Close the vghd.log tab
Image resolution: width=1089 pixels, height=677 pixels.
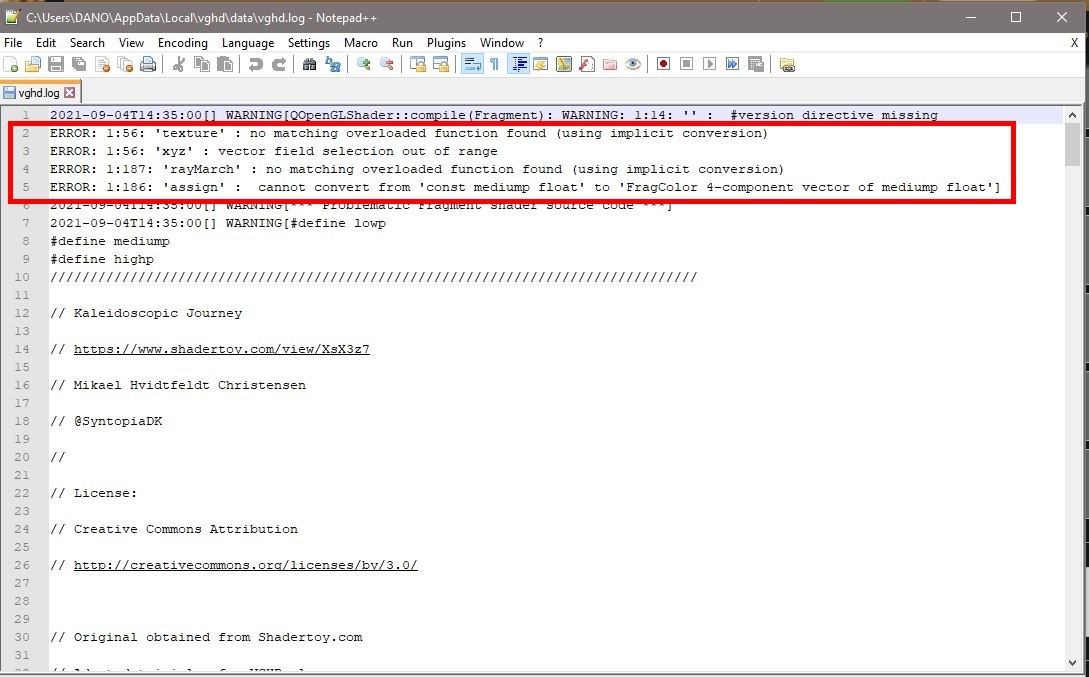pyautogui.click(x=70, y=93)
